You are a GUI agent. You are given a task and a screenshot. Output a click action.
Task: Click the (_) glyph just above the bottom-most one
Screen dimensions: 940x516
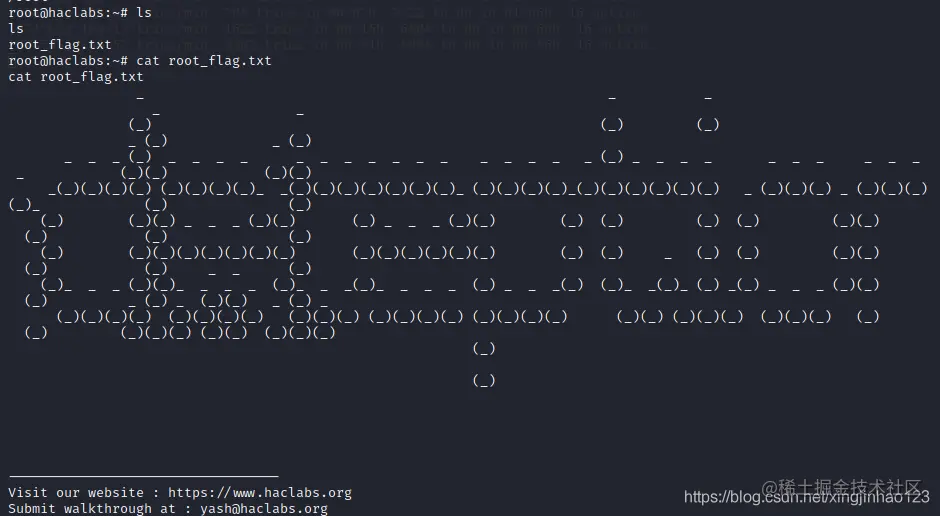pos(484,348)
